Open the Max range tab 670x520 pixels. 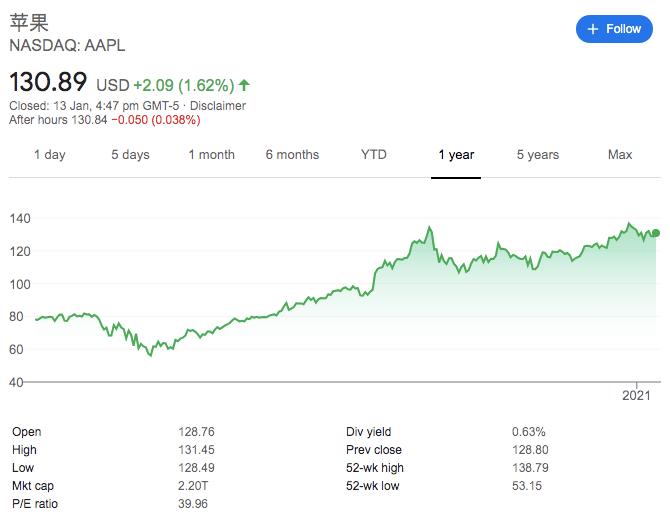[x=620, y=154]
